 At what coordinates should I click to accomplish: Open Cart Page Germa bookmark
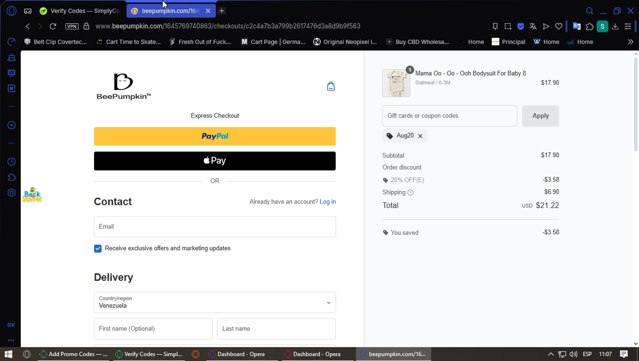click(x=273, y=42)
